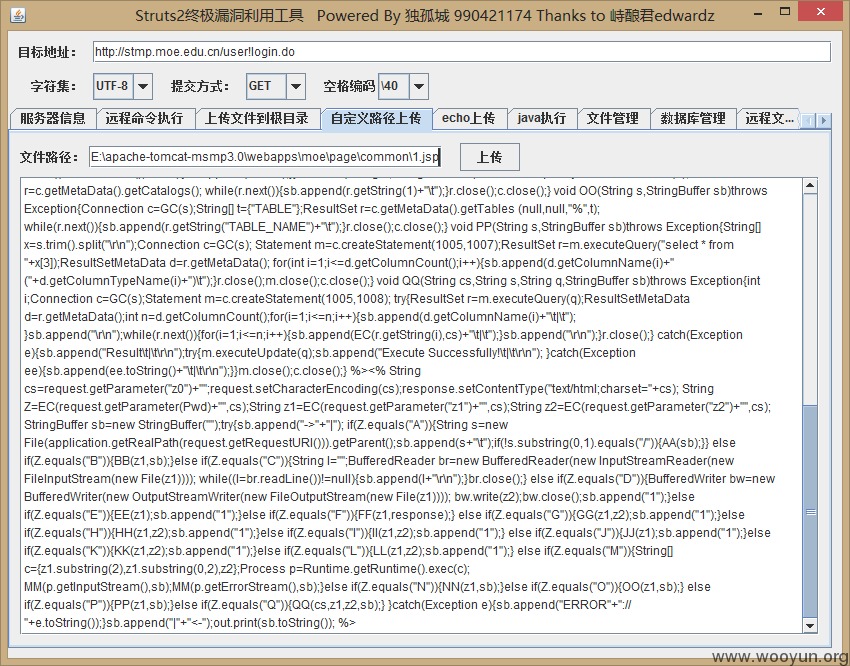Click the tab strip scroll-left arrow
Viewport: 850px width, 666px height.
[x=808, y=120]
